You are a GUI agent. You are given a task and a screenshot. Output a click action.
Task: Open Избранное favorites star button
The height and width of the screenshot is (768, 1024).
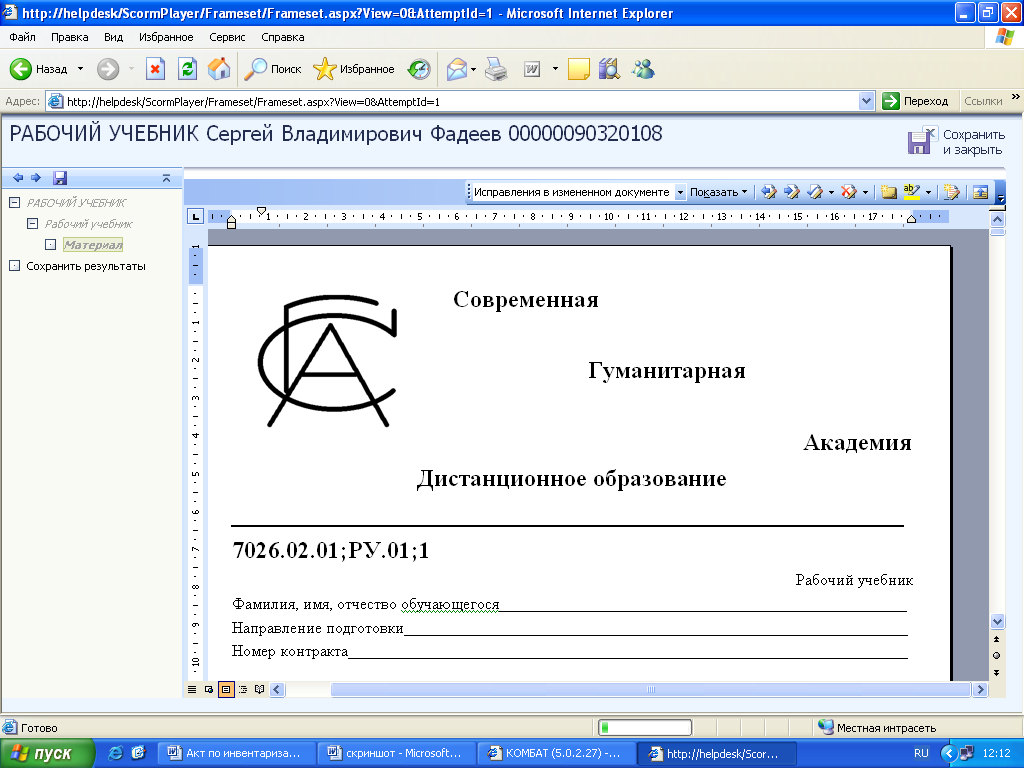pyautogui.click(x=353, y=69)
